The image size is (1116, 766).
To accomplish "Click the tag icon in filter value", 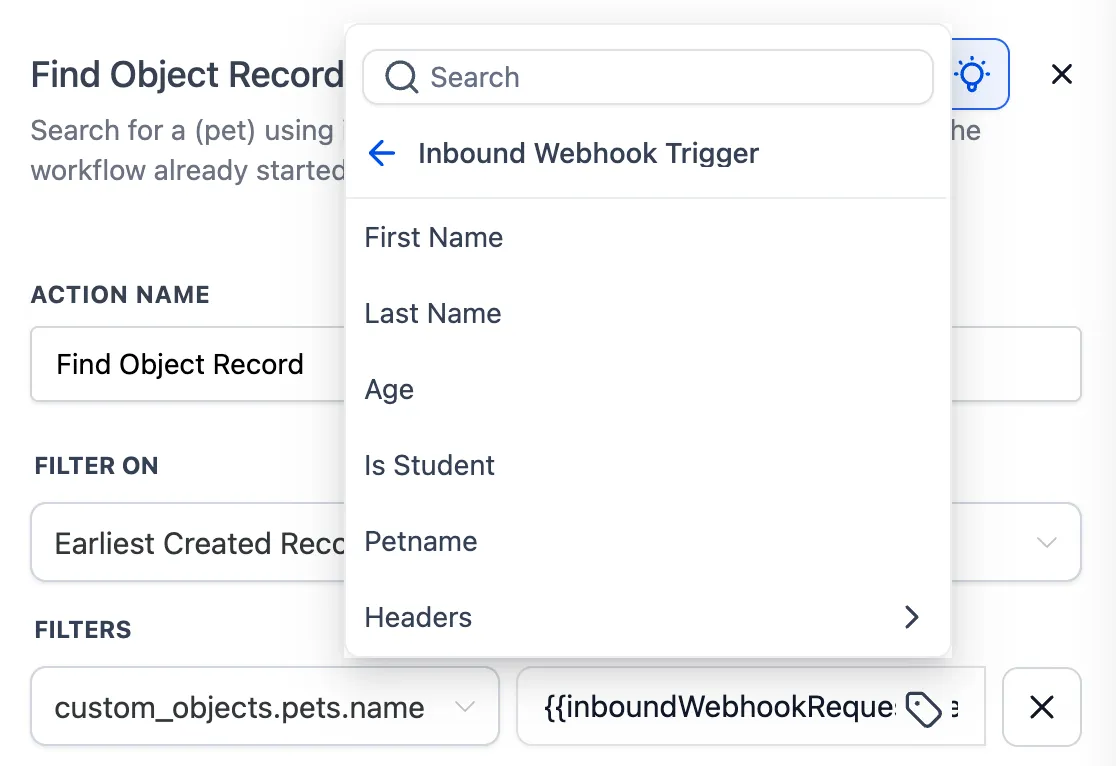I will tap(924, 709).
